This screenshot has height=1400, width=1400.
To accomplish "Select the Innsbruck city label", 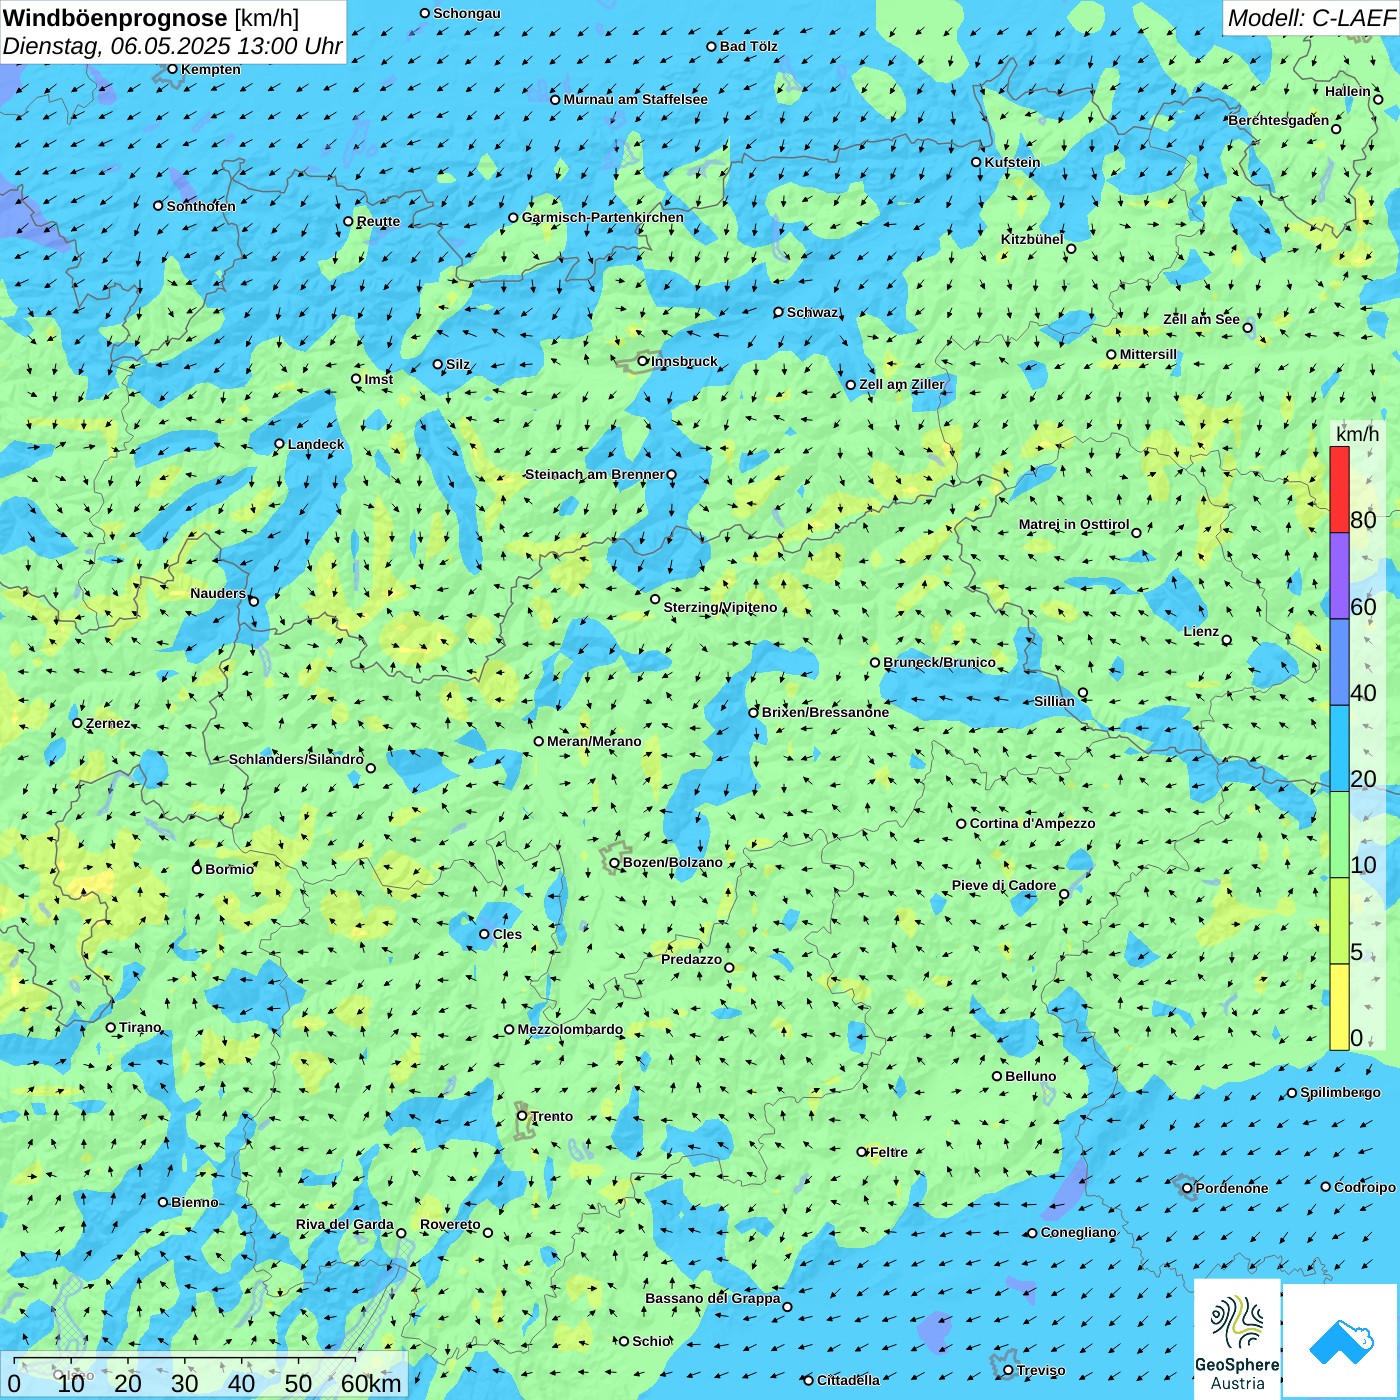I will (684, 361).
